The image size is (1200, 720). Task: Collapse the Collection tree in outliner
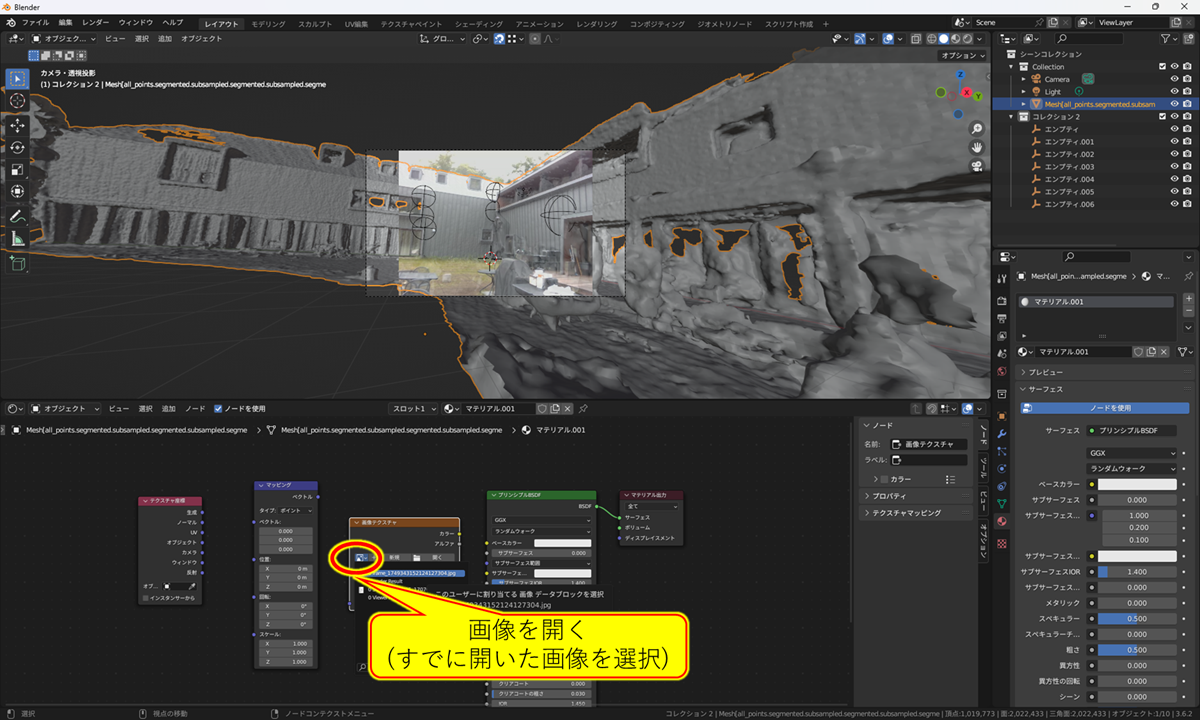point(1013,67)
